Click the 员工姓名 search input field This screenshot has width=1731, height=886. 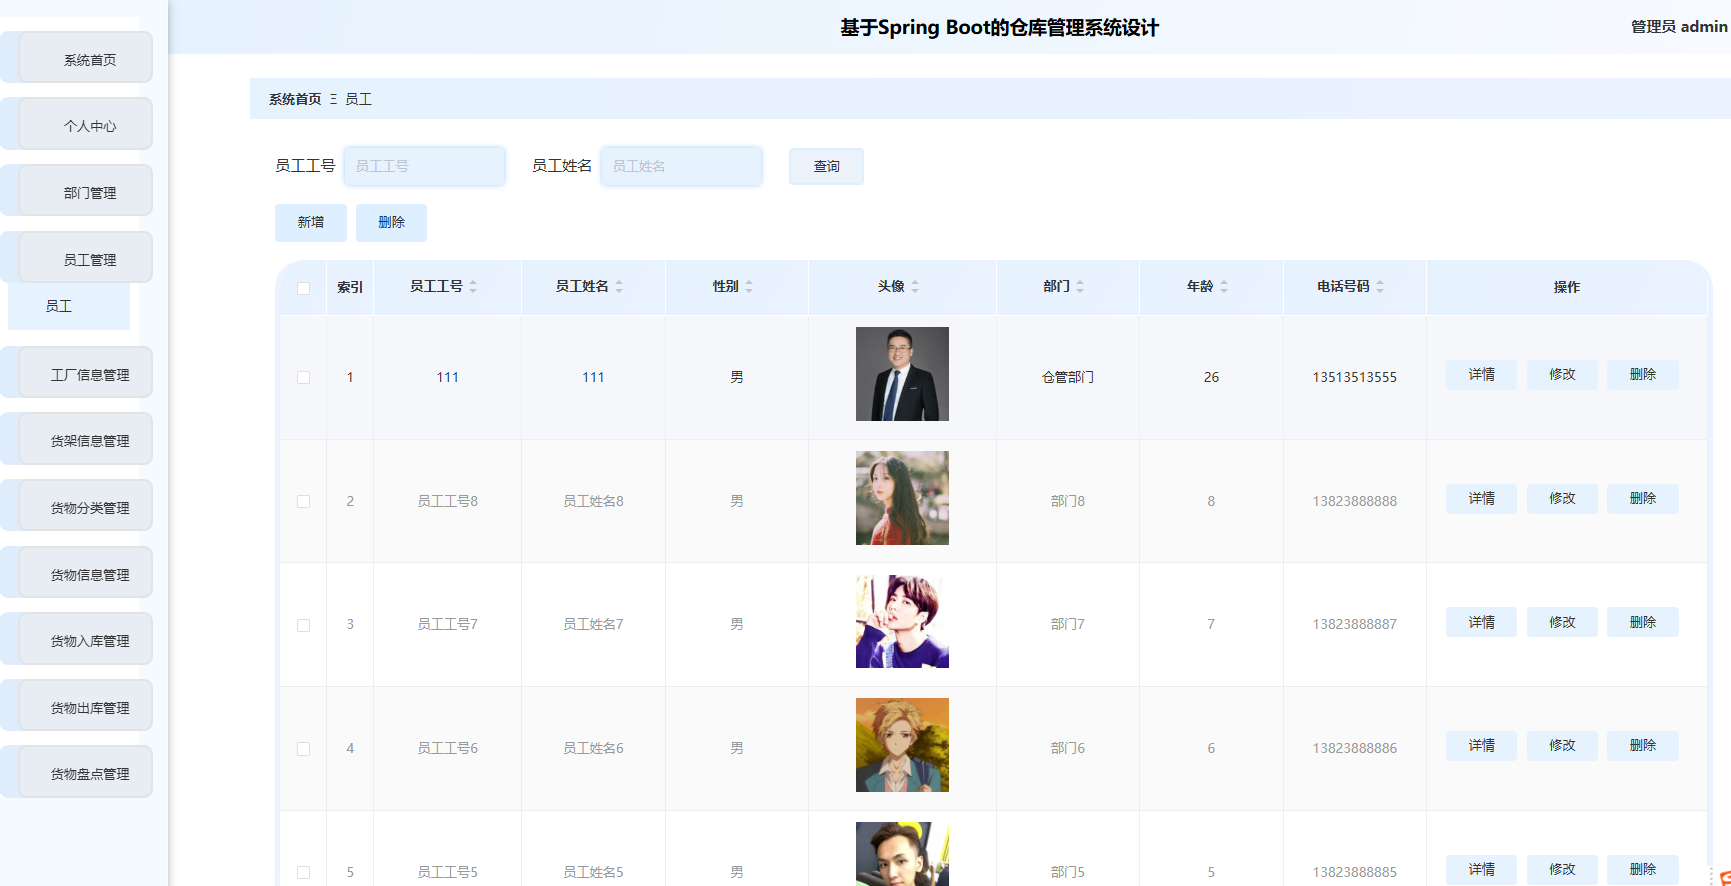(x=681, y=166)
